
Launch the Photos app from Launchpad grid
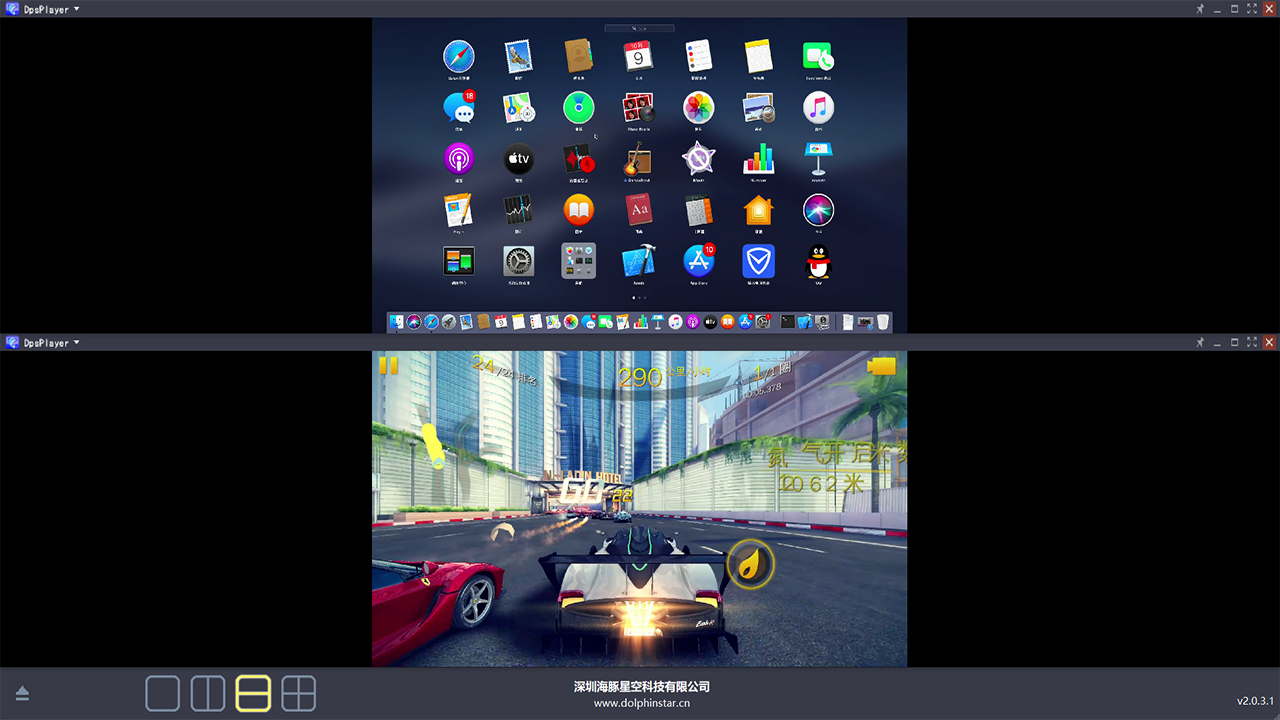click(699, 108)
